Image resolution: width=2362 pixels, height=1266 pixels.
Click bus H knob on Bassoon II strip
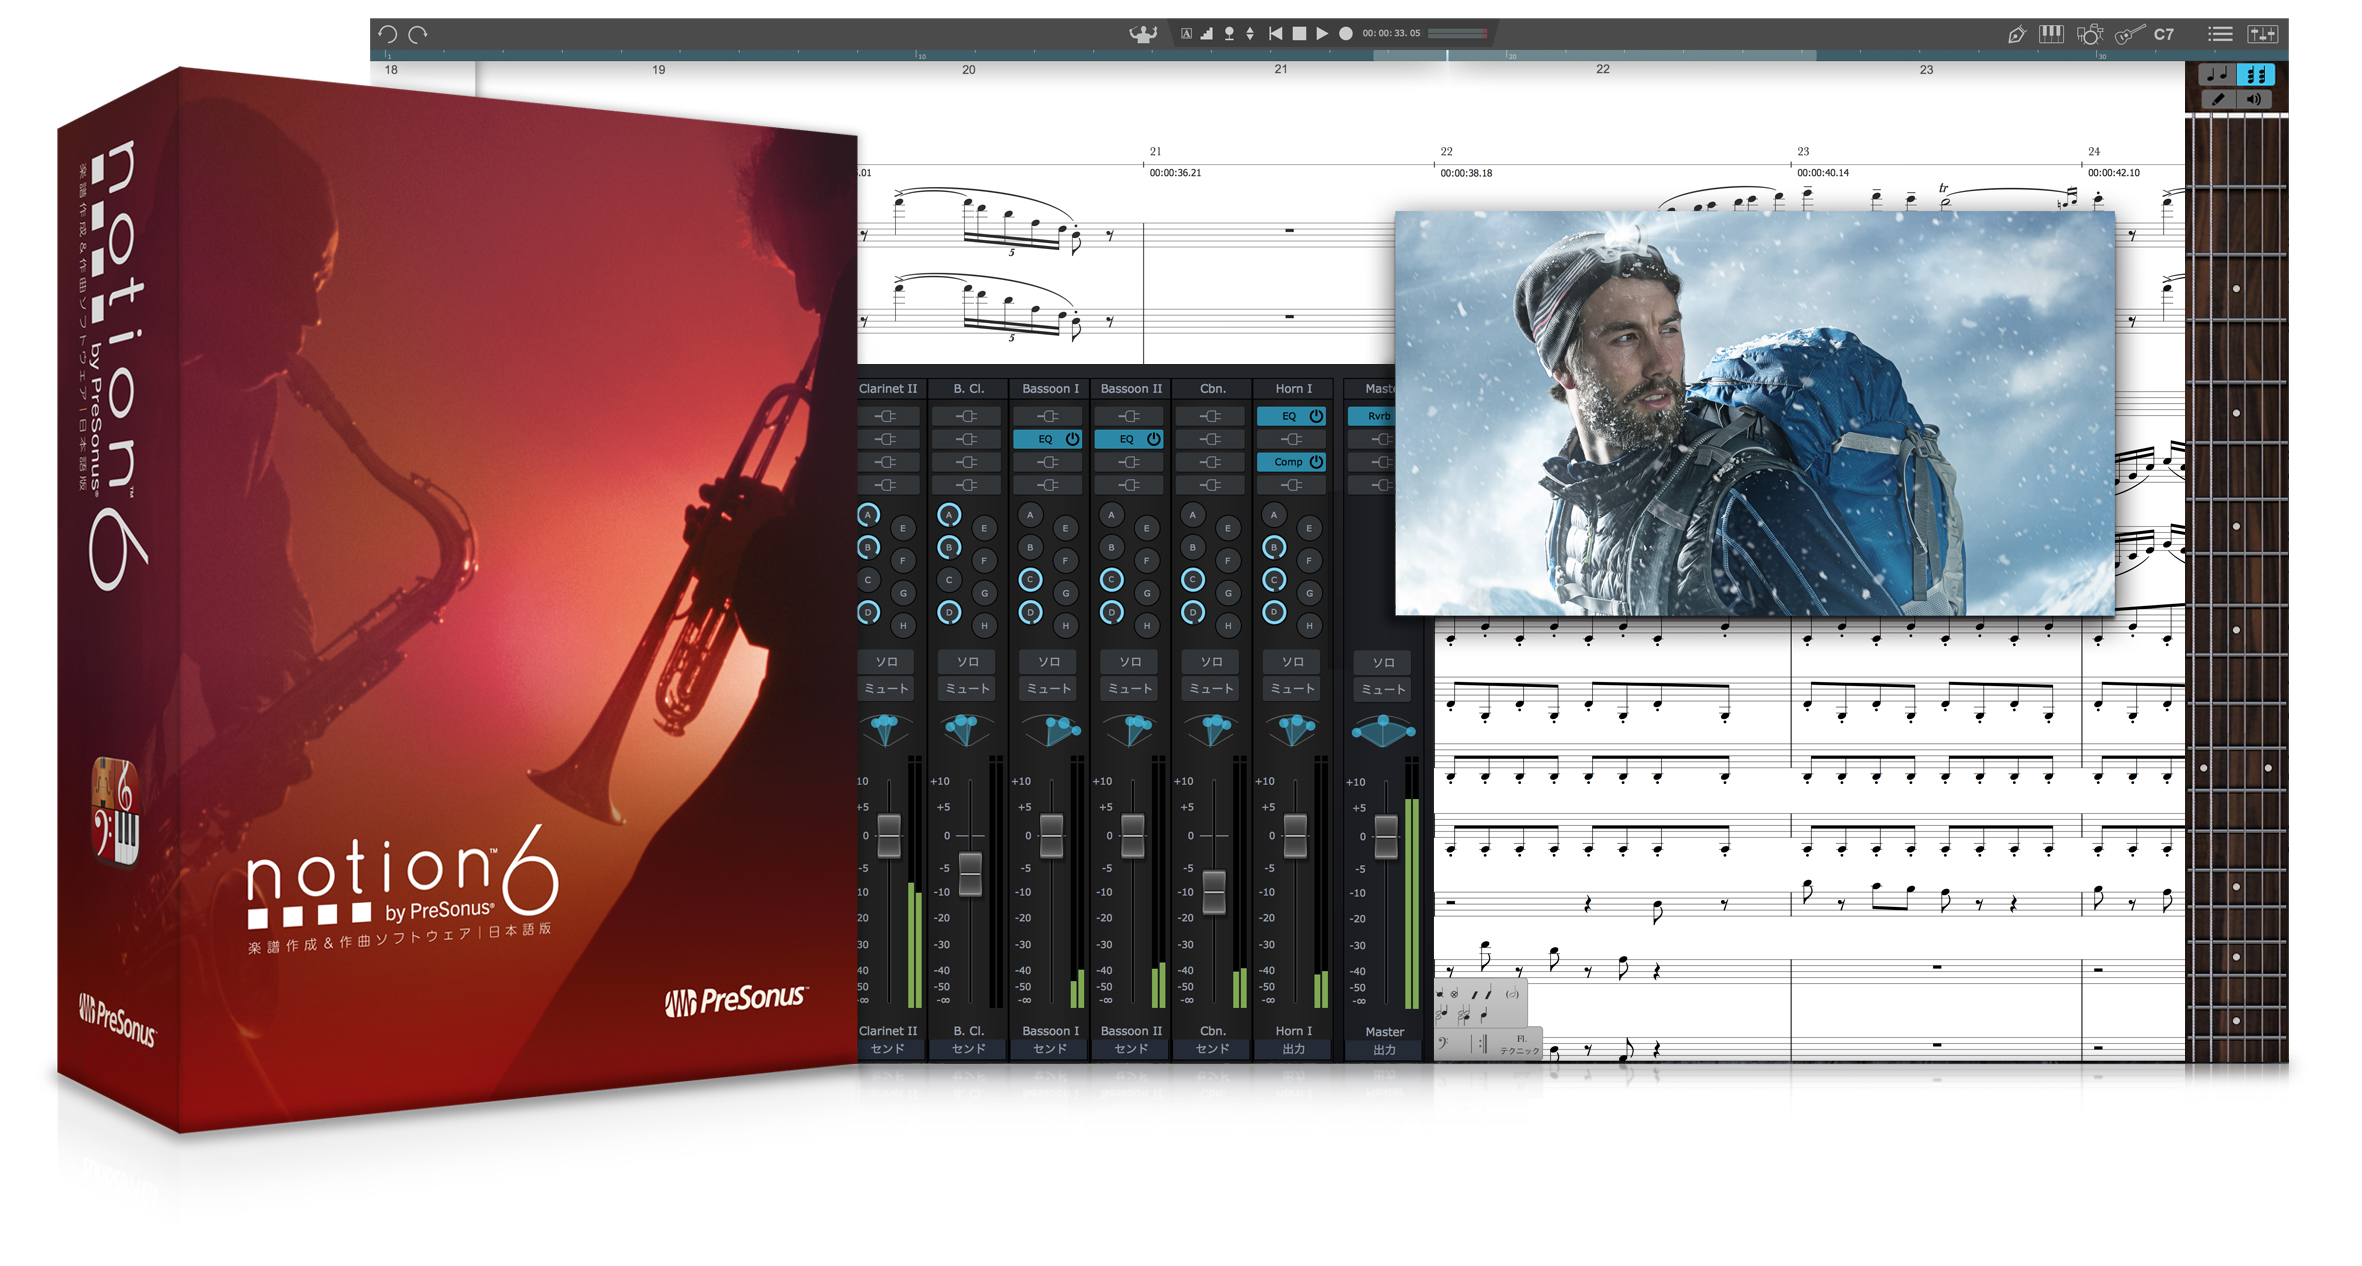[x=1147, y=626]
